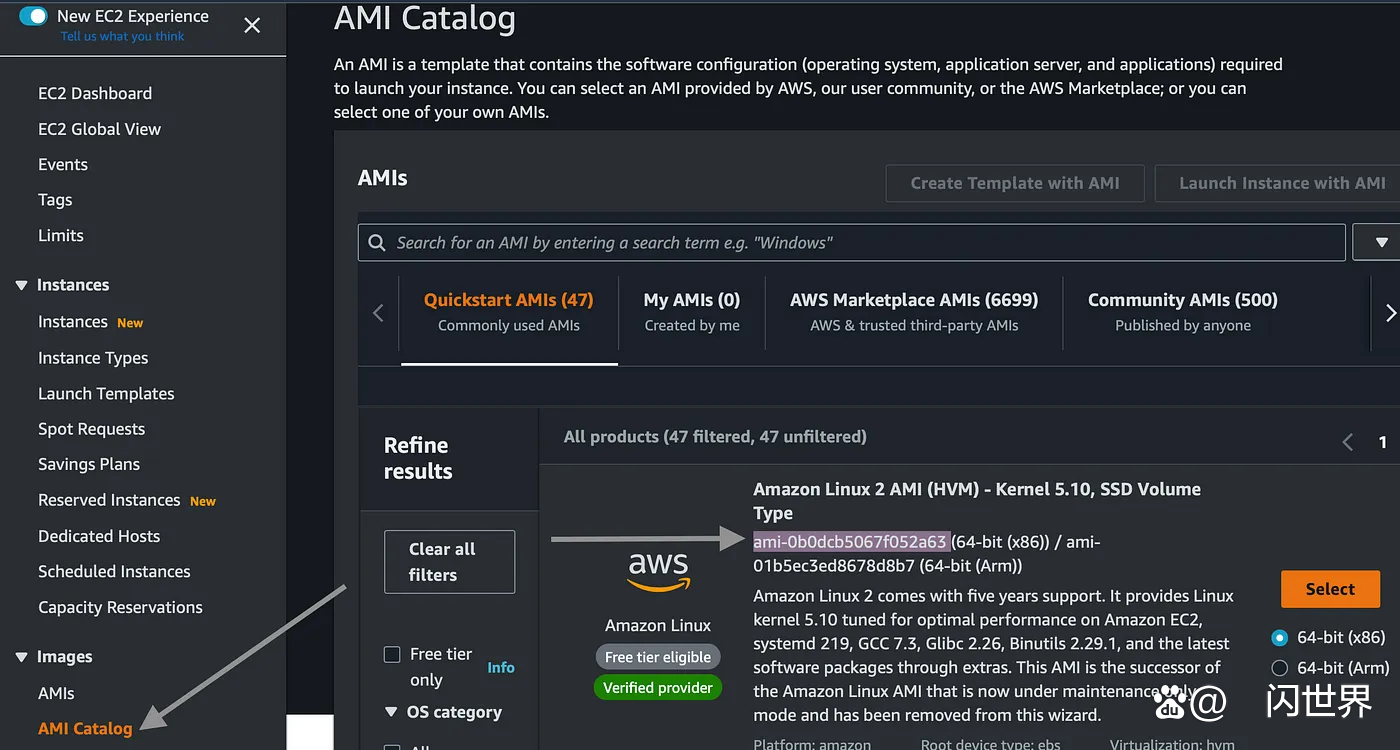The height and width of the screenshot is (750, 1400).
Task: Choose the 64-bit (Arm) radio option
Action: (1279, 668)
